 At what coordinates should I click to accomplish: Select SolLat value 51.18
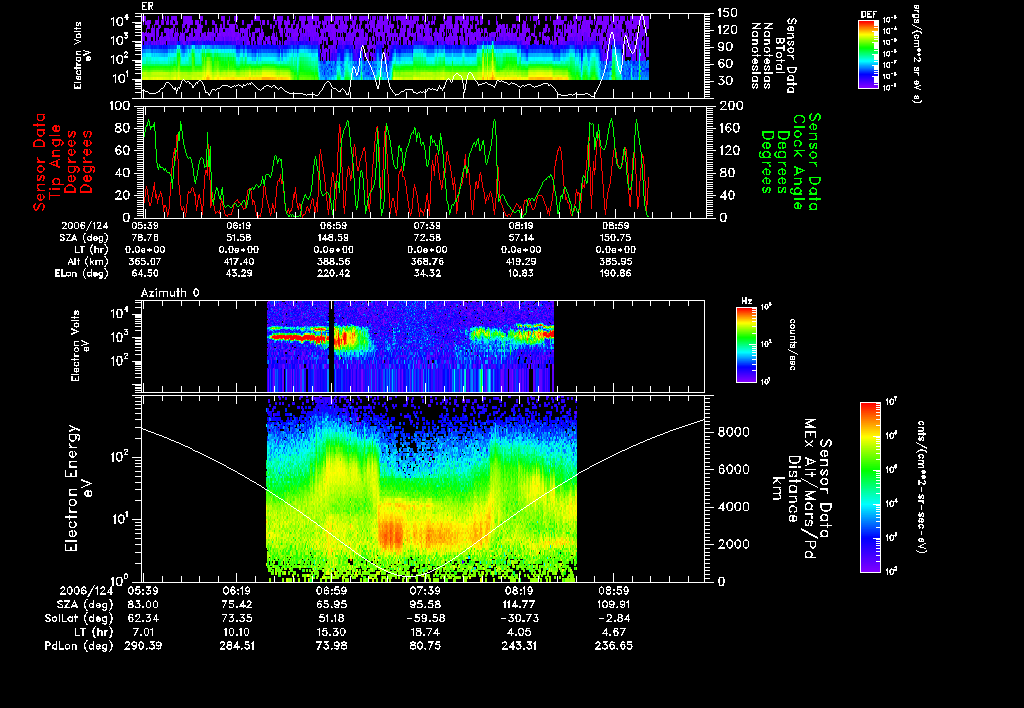point(331,619)
